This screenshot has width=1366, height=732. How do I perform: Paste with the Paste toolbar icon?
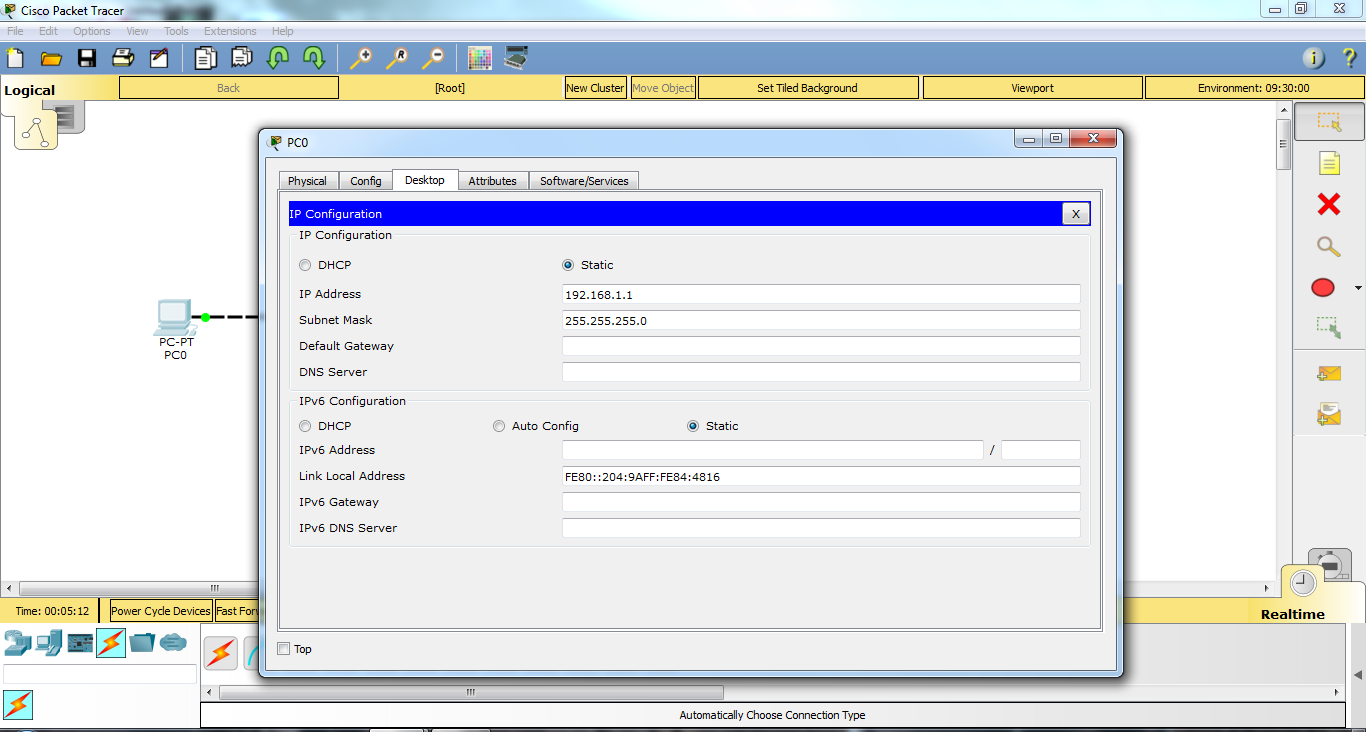[242, 58]
